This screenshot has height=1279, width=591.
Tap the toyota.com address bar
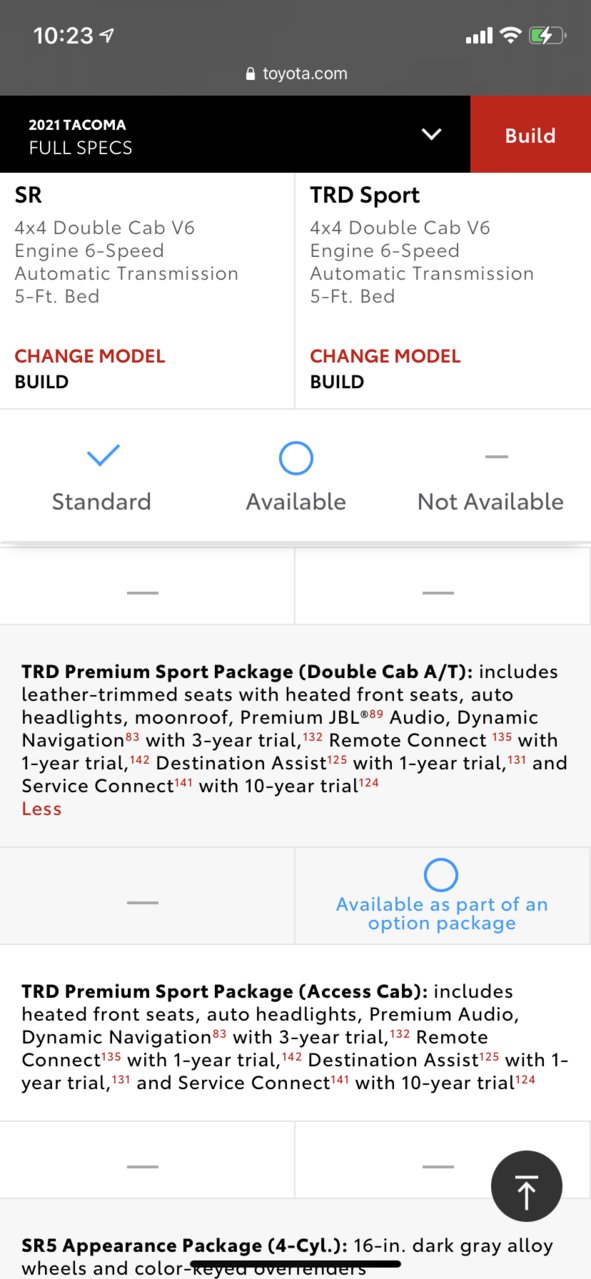pyautogui.click(x=296, y=74)
